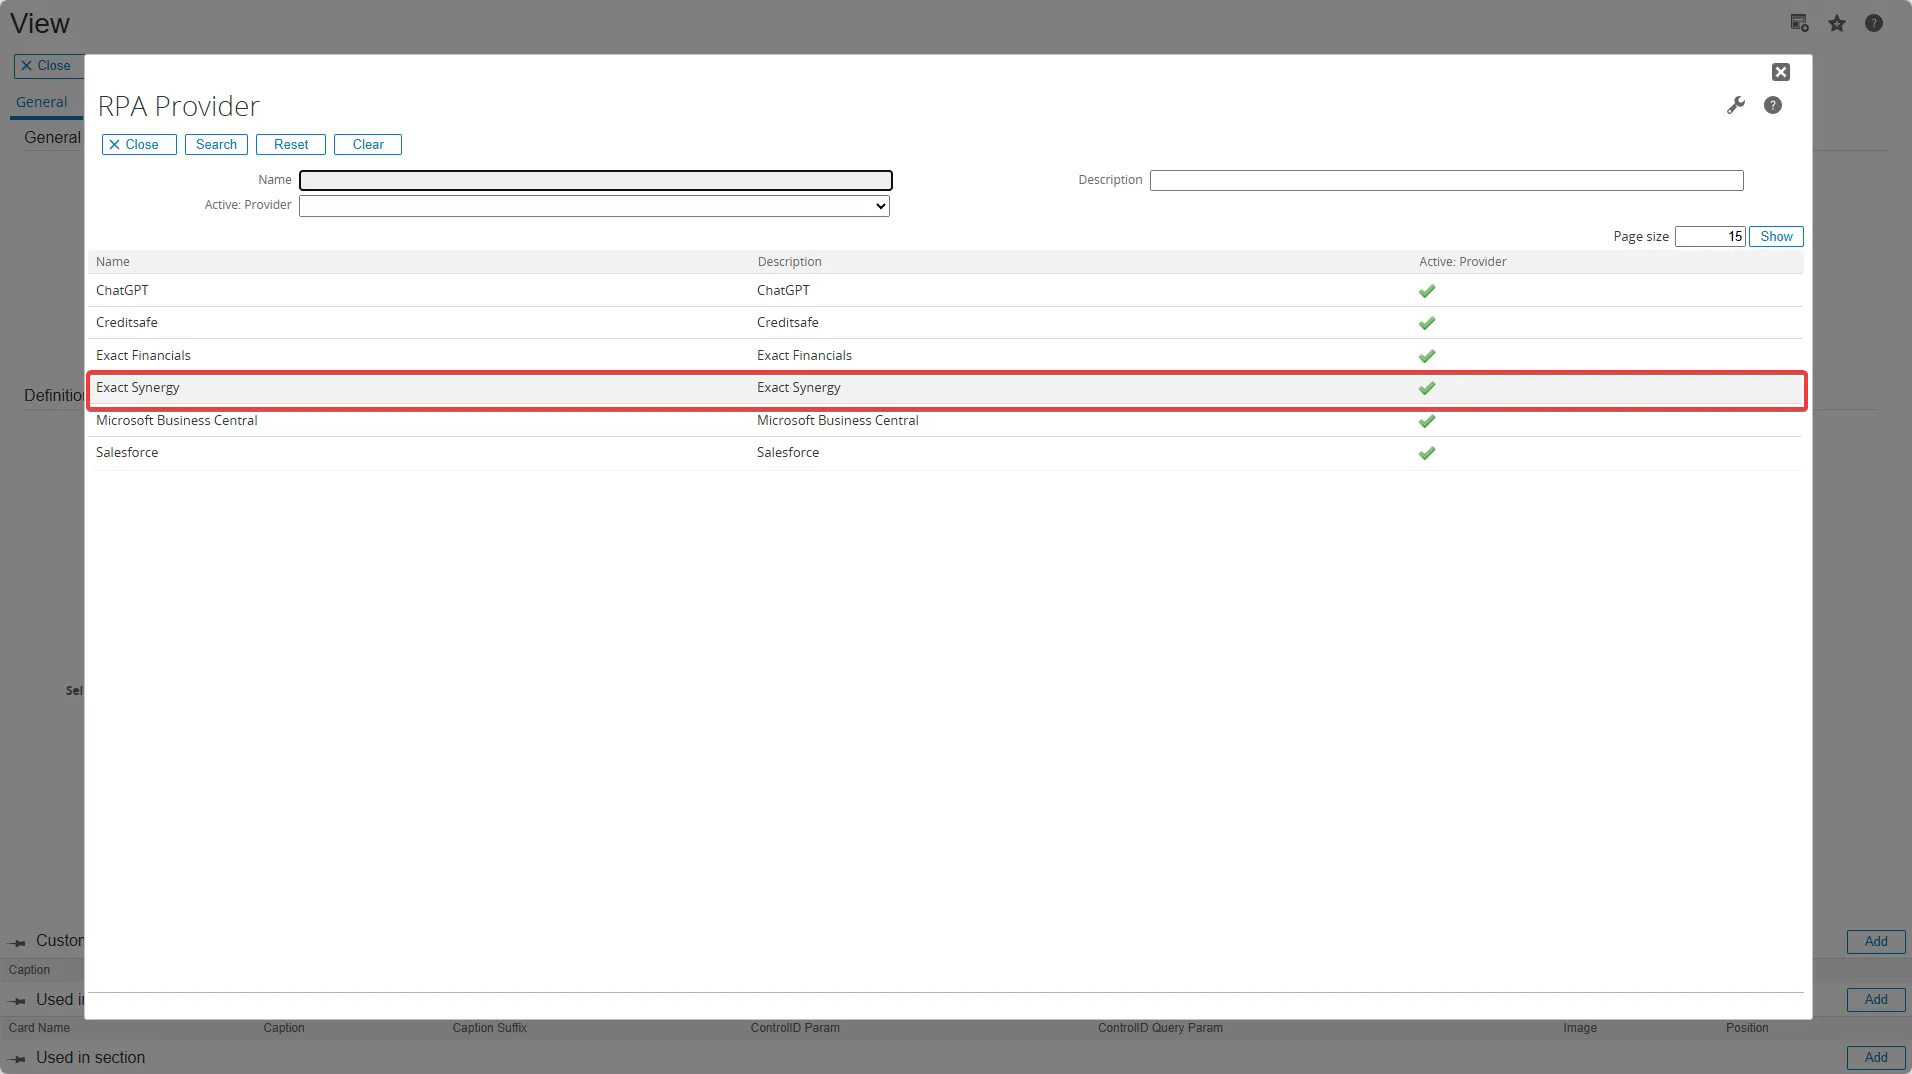The height and width of the screenshot is (1074, 1912).
Task: Open the Active: Provider dropdown
Action: [594, 206]
